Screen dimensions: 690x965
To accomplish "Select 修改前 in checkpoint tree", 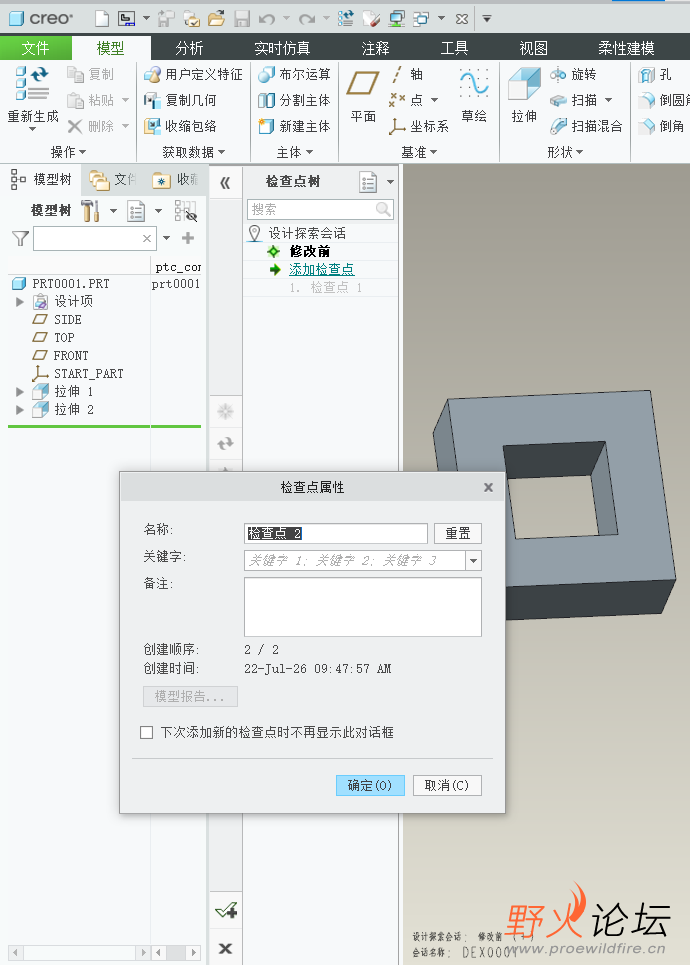I will (310, 251).
